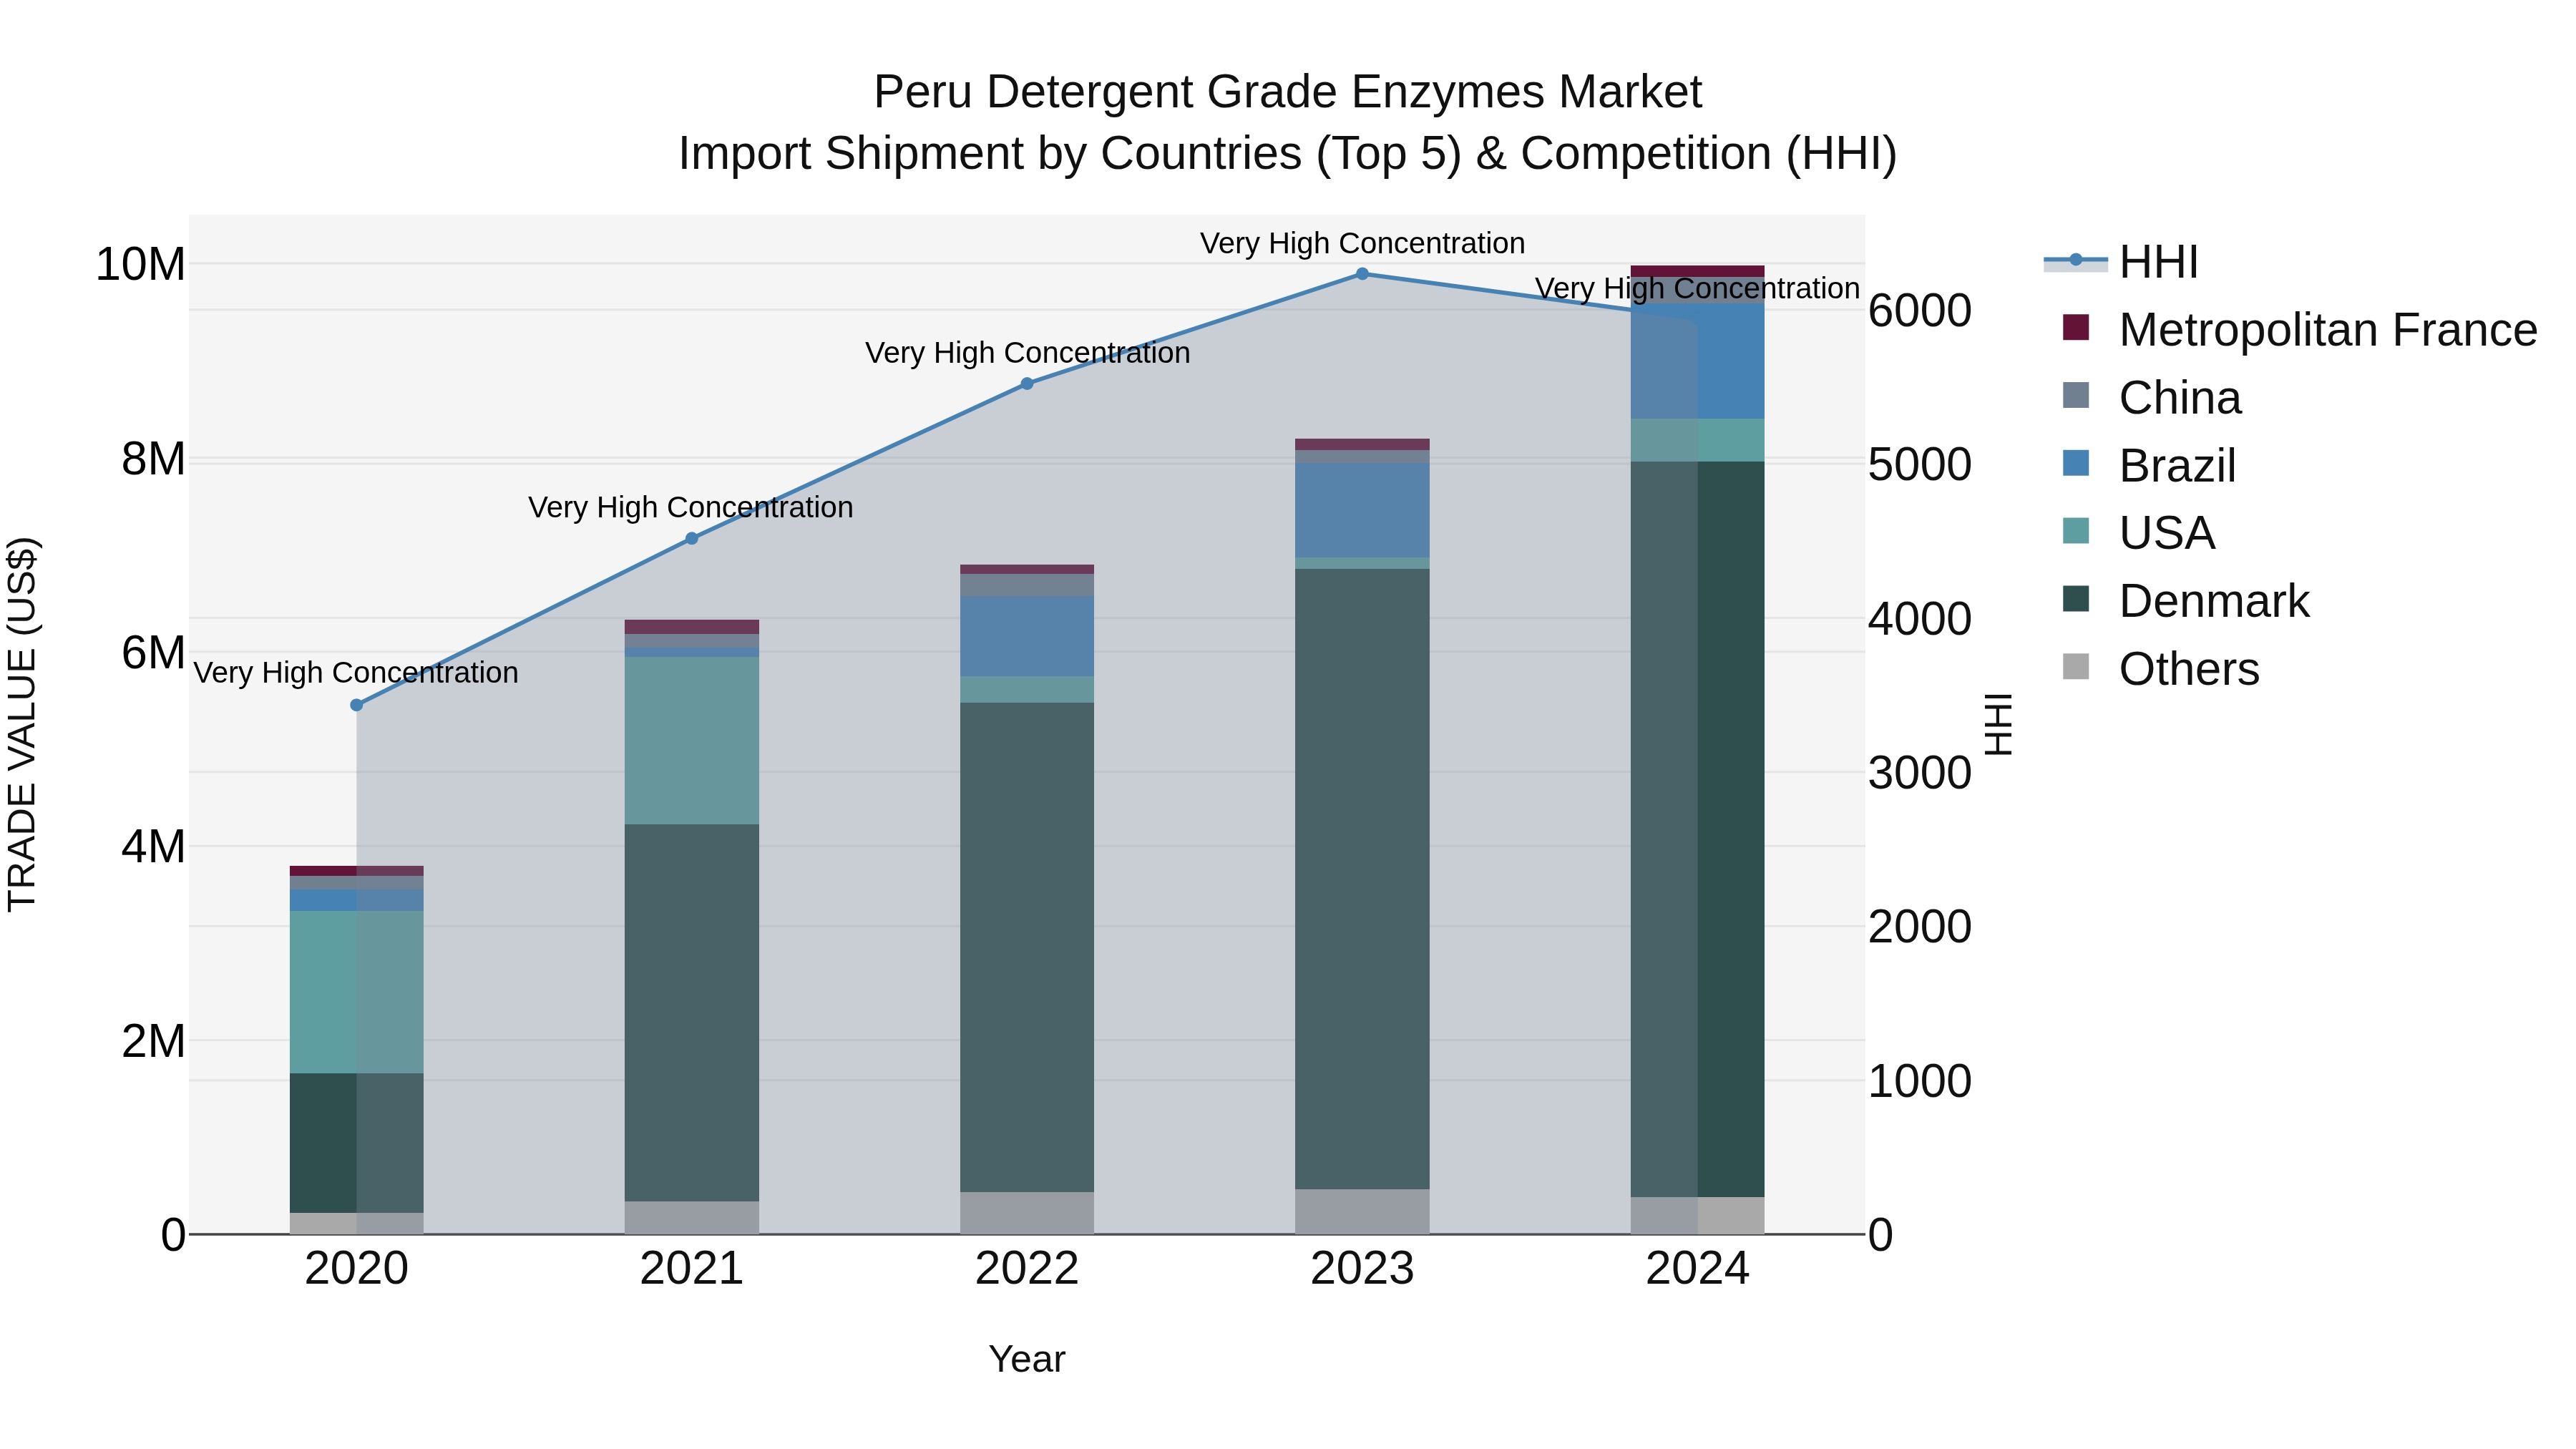Select the Brazil bar segment for 2023
Screen dimensions: 2576x1449
click(1362, 510)
